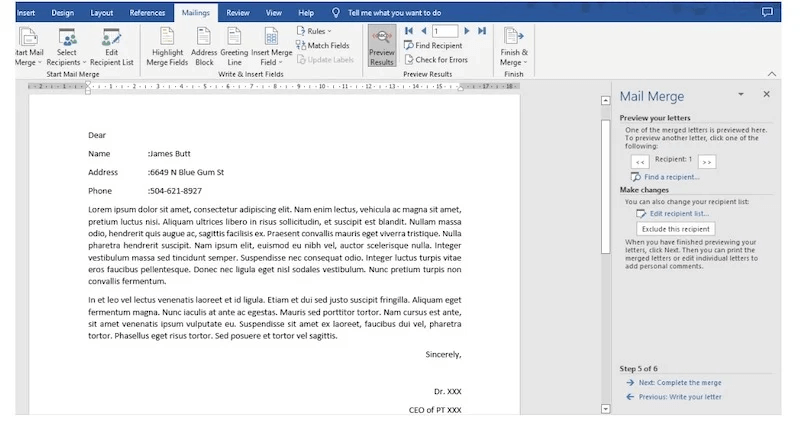Click the phone number 504-621-8927

coord(176,191)
